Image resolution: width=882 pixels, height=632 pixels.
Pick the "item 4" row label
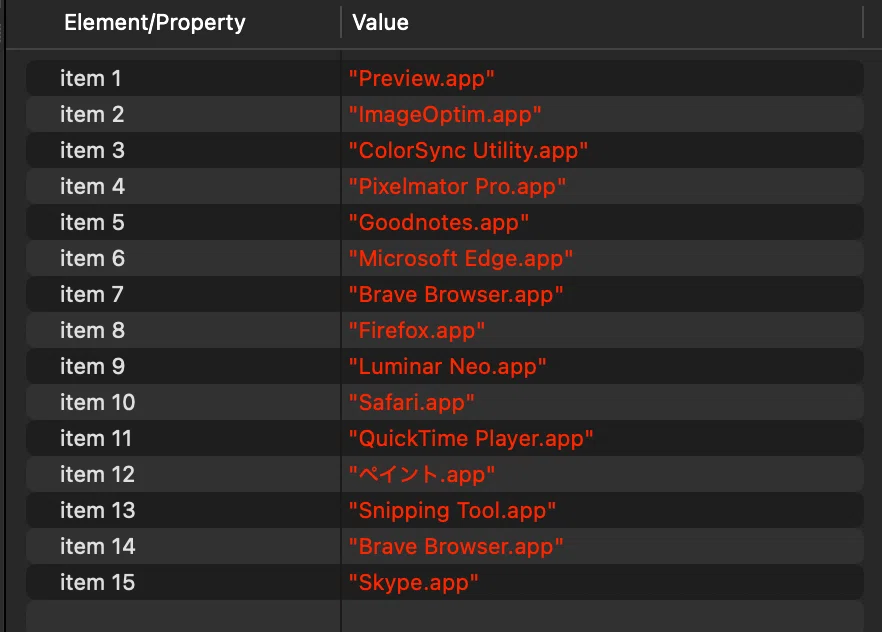(x=92, y=186)
